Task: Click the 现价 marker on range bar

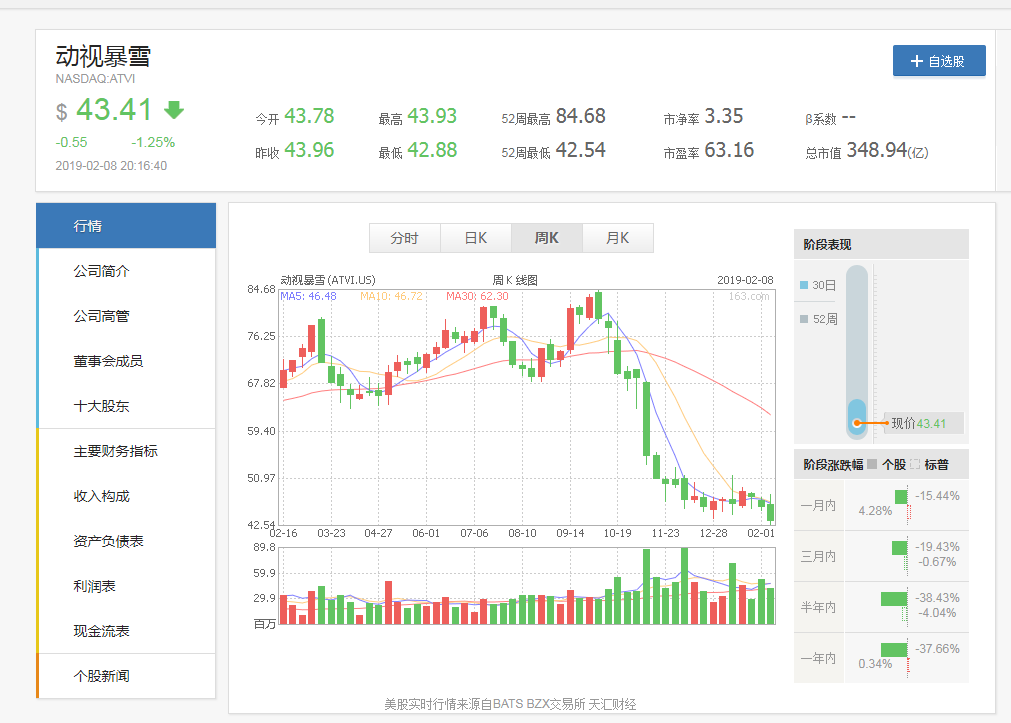Action: click(857, 424)
